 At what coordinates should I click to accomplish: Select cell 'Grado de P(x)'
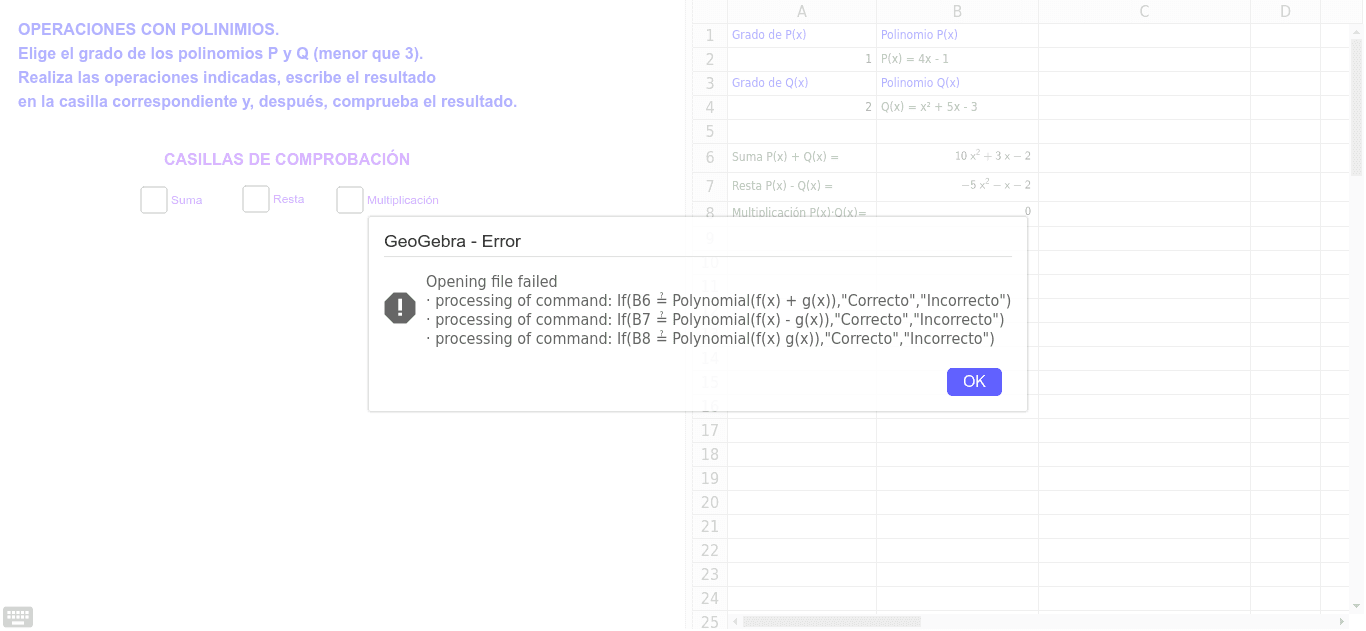tap(802, 35)
